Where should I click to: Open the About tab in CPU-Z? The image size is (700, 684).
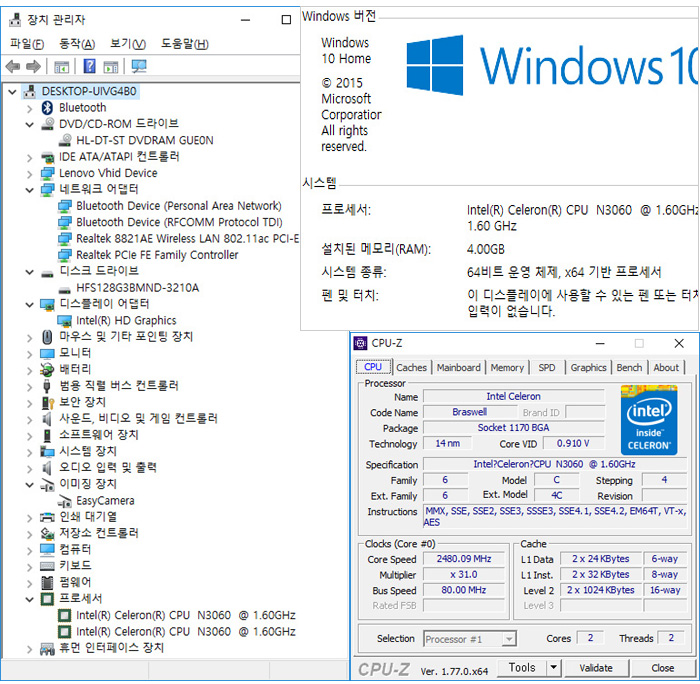[x=666, y=367]
